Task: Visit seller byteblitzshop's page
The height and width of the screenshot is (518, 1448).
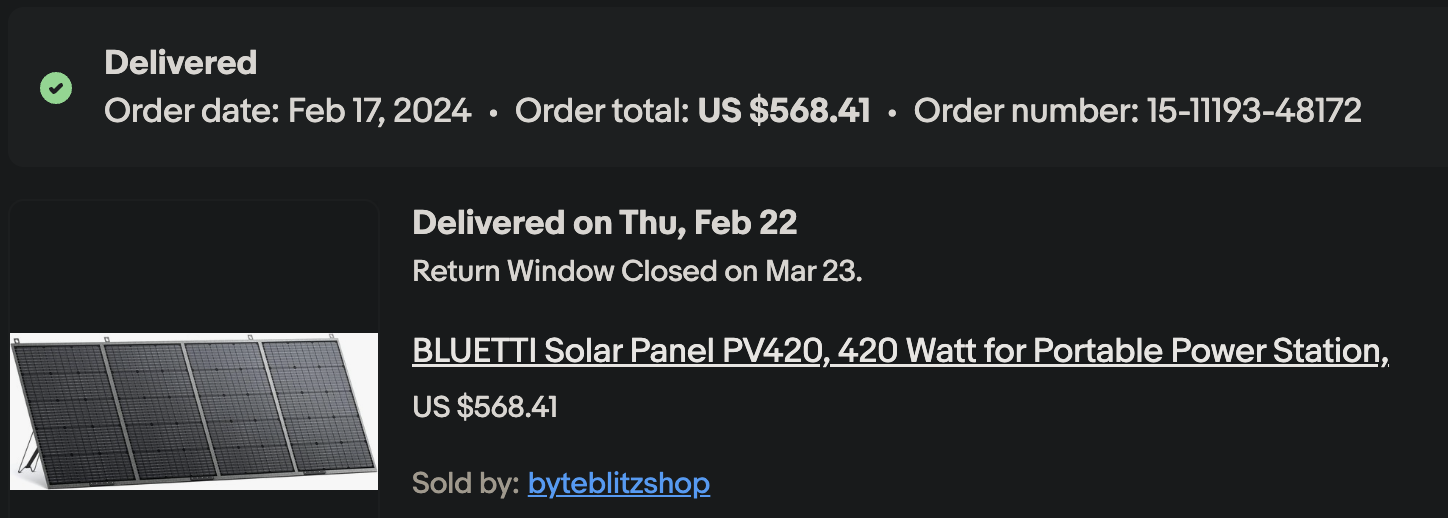Action: pyautogui.click(x=618, y=484)
